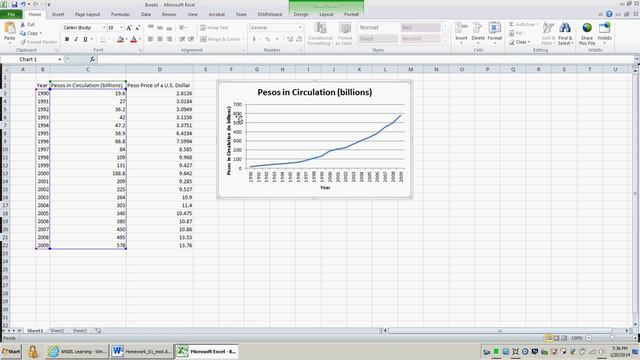Switch to the Data tab
This screenshot has width=640, height=360.
[146, 14]
